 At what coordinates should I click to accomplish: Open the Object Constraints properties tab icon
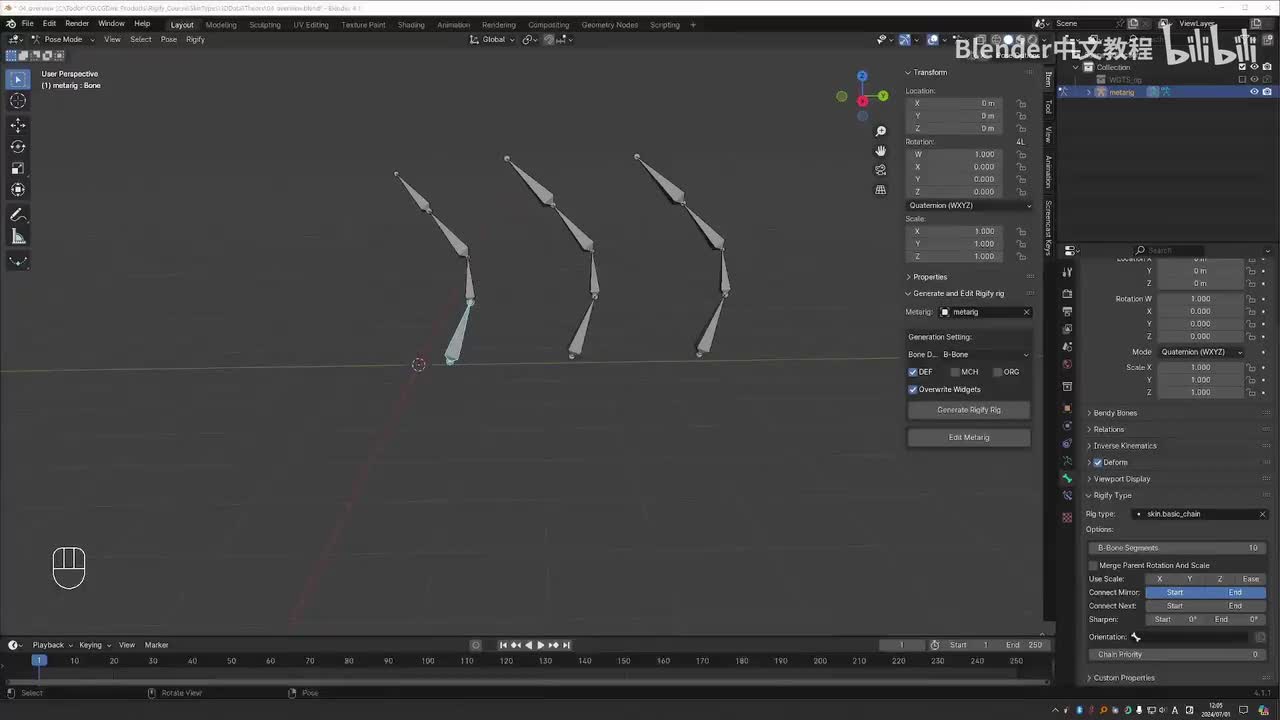click(x=1067, y=444)
